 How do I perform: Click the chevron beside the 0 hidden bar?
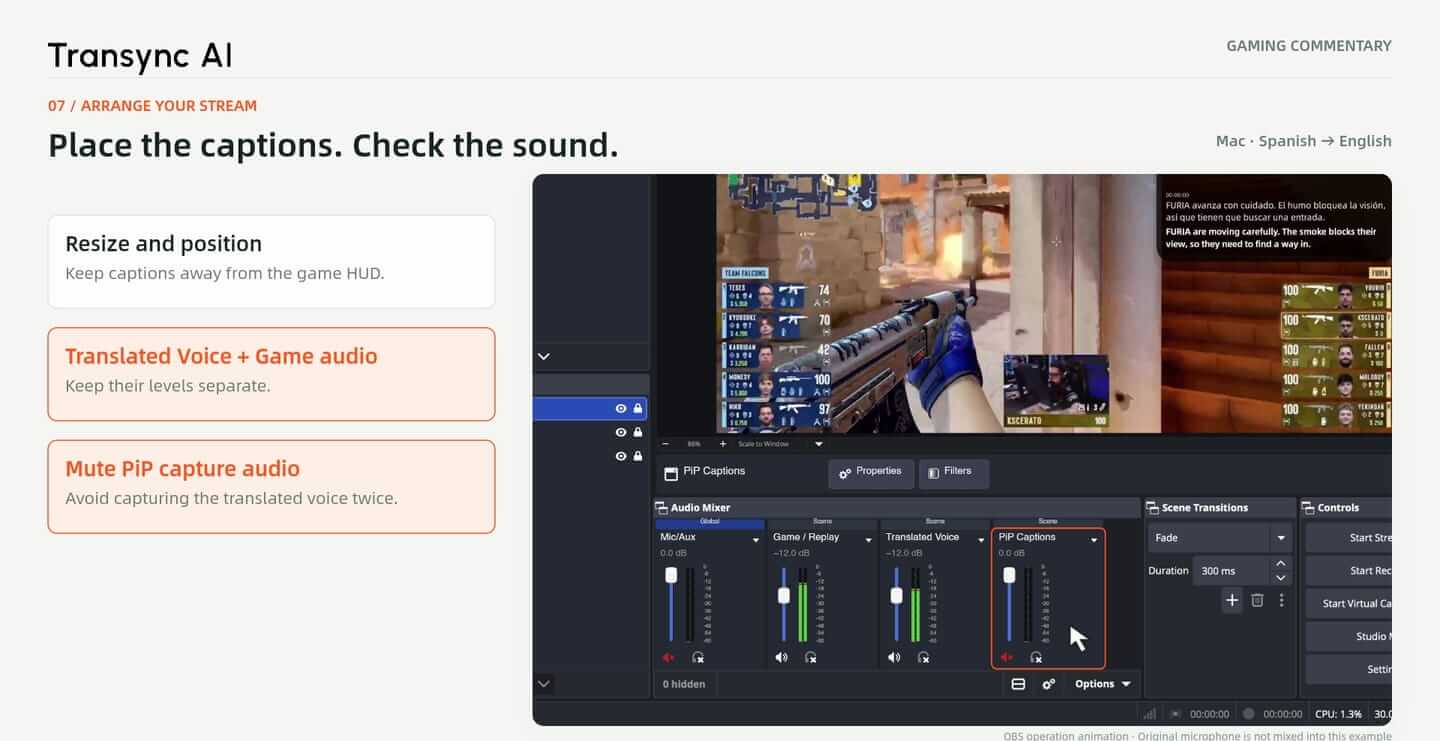(x=544, y=684)
